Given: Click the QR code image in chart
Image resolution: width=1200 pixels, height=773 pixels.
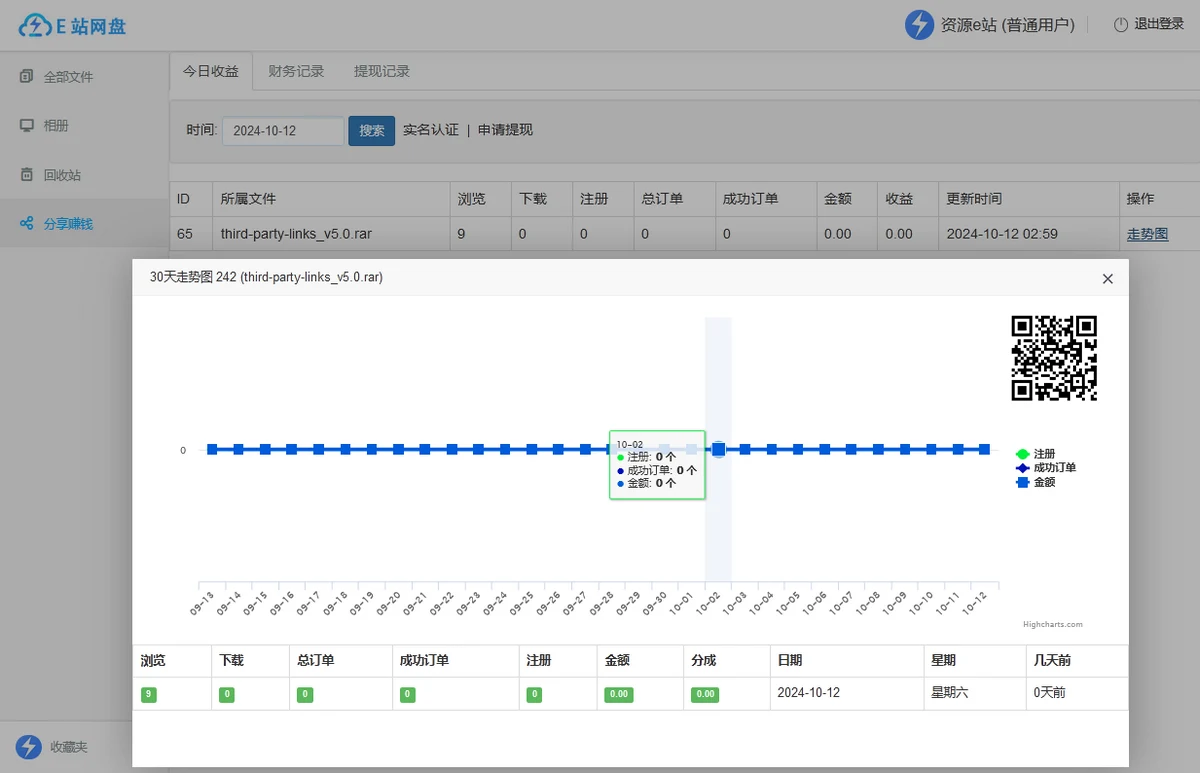Looking at the screenshot, I should click(1054, 358).
